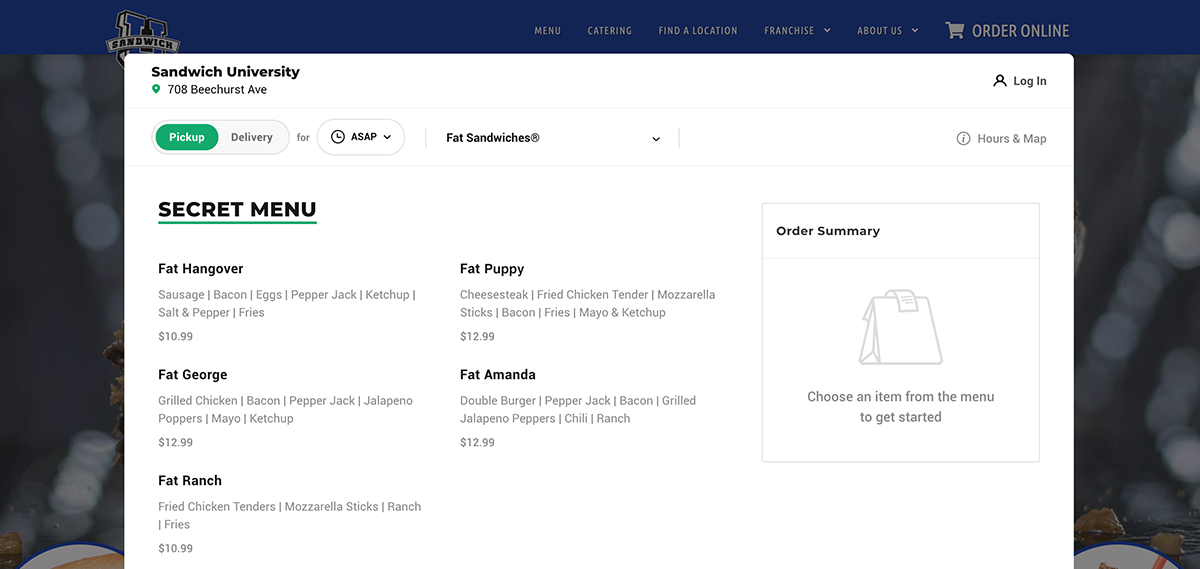Click the user profile icon
This screenshot has width=1200, height=569.
tap(999, 81)
